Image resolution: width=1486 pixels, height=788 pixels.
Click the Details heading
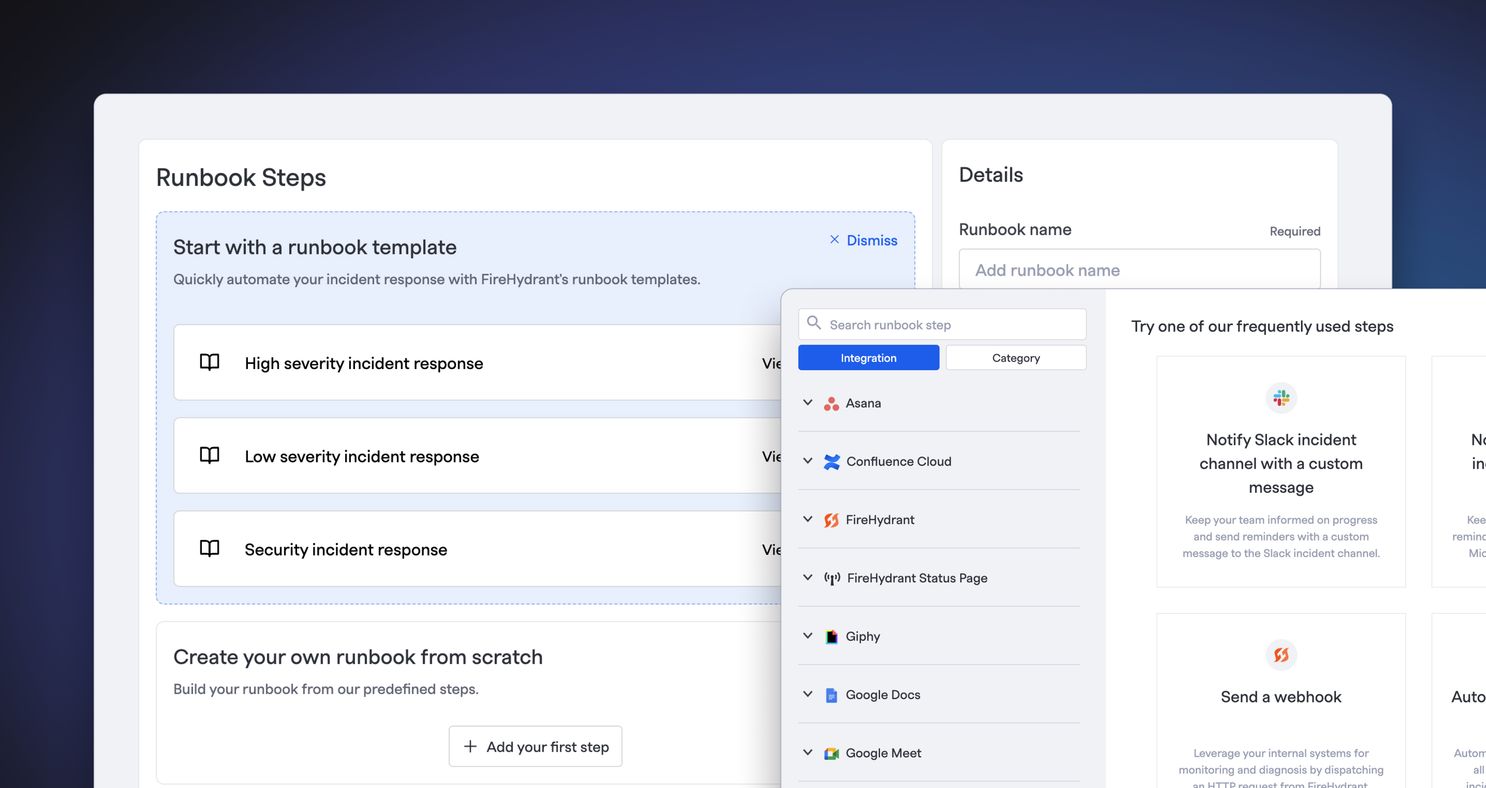pyautogui.click(x=991, y=174)
